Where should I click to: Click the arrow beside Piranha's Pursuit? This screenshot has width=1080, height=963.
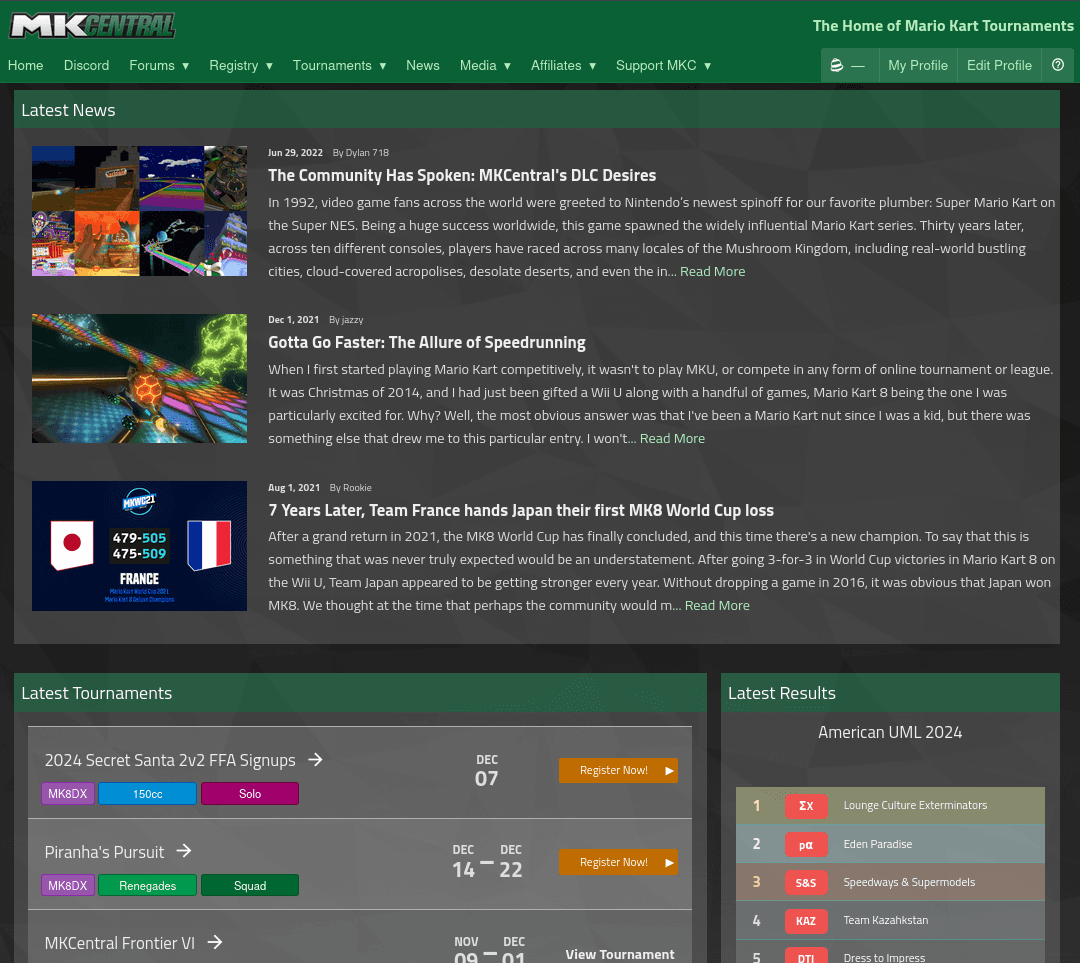coord(184,851)
